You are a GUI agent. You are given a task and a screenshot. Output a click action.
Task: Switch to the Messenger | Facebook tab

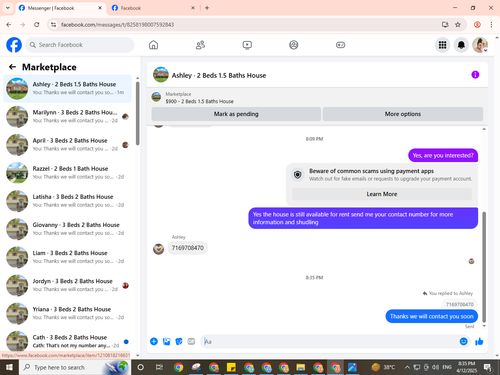(60, 8)
